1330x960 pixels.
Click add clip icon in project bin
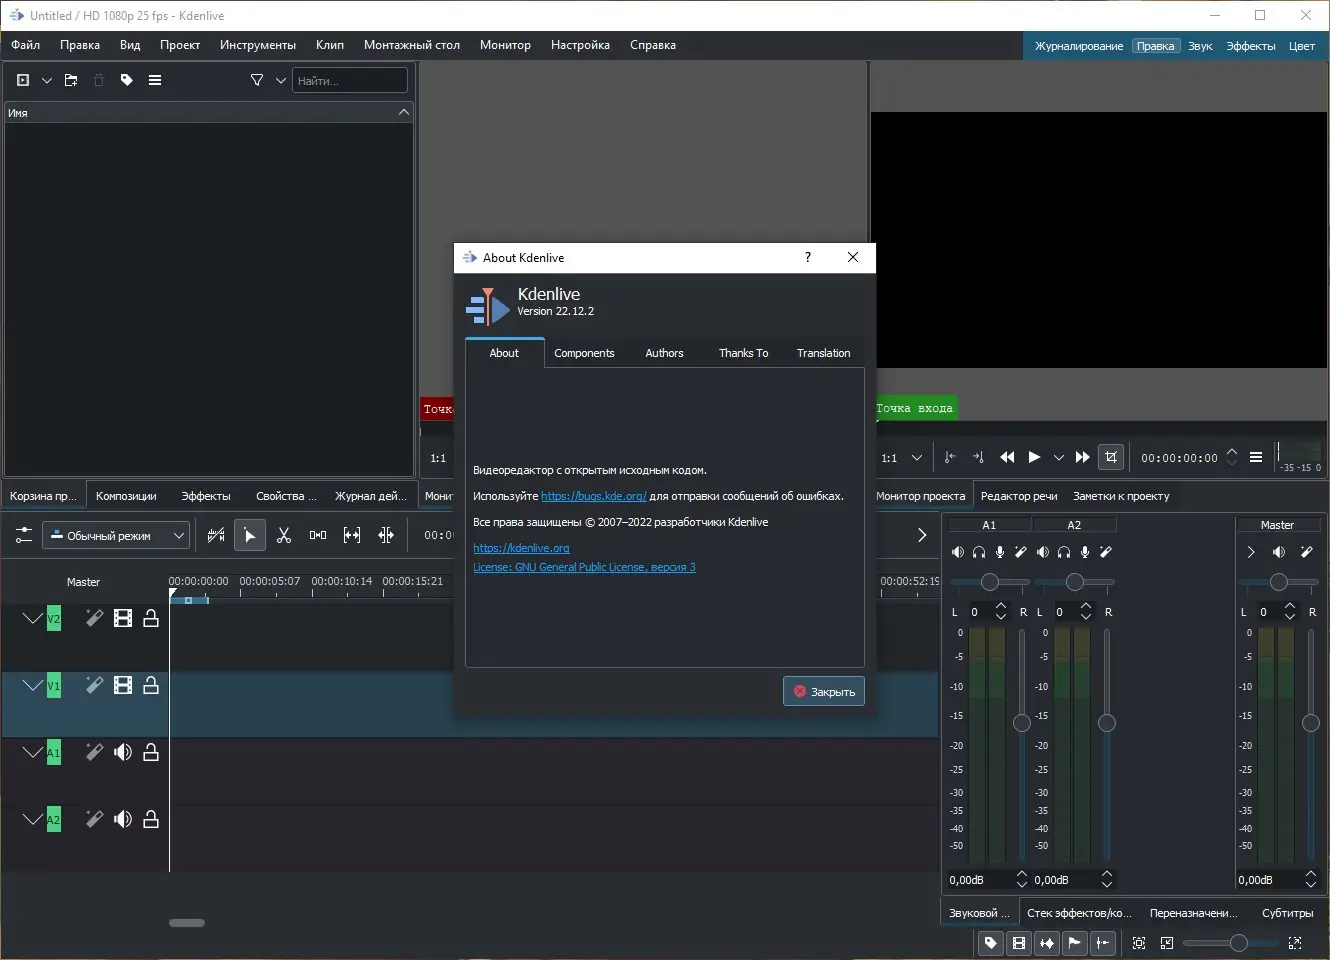23,80
